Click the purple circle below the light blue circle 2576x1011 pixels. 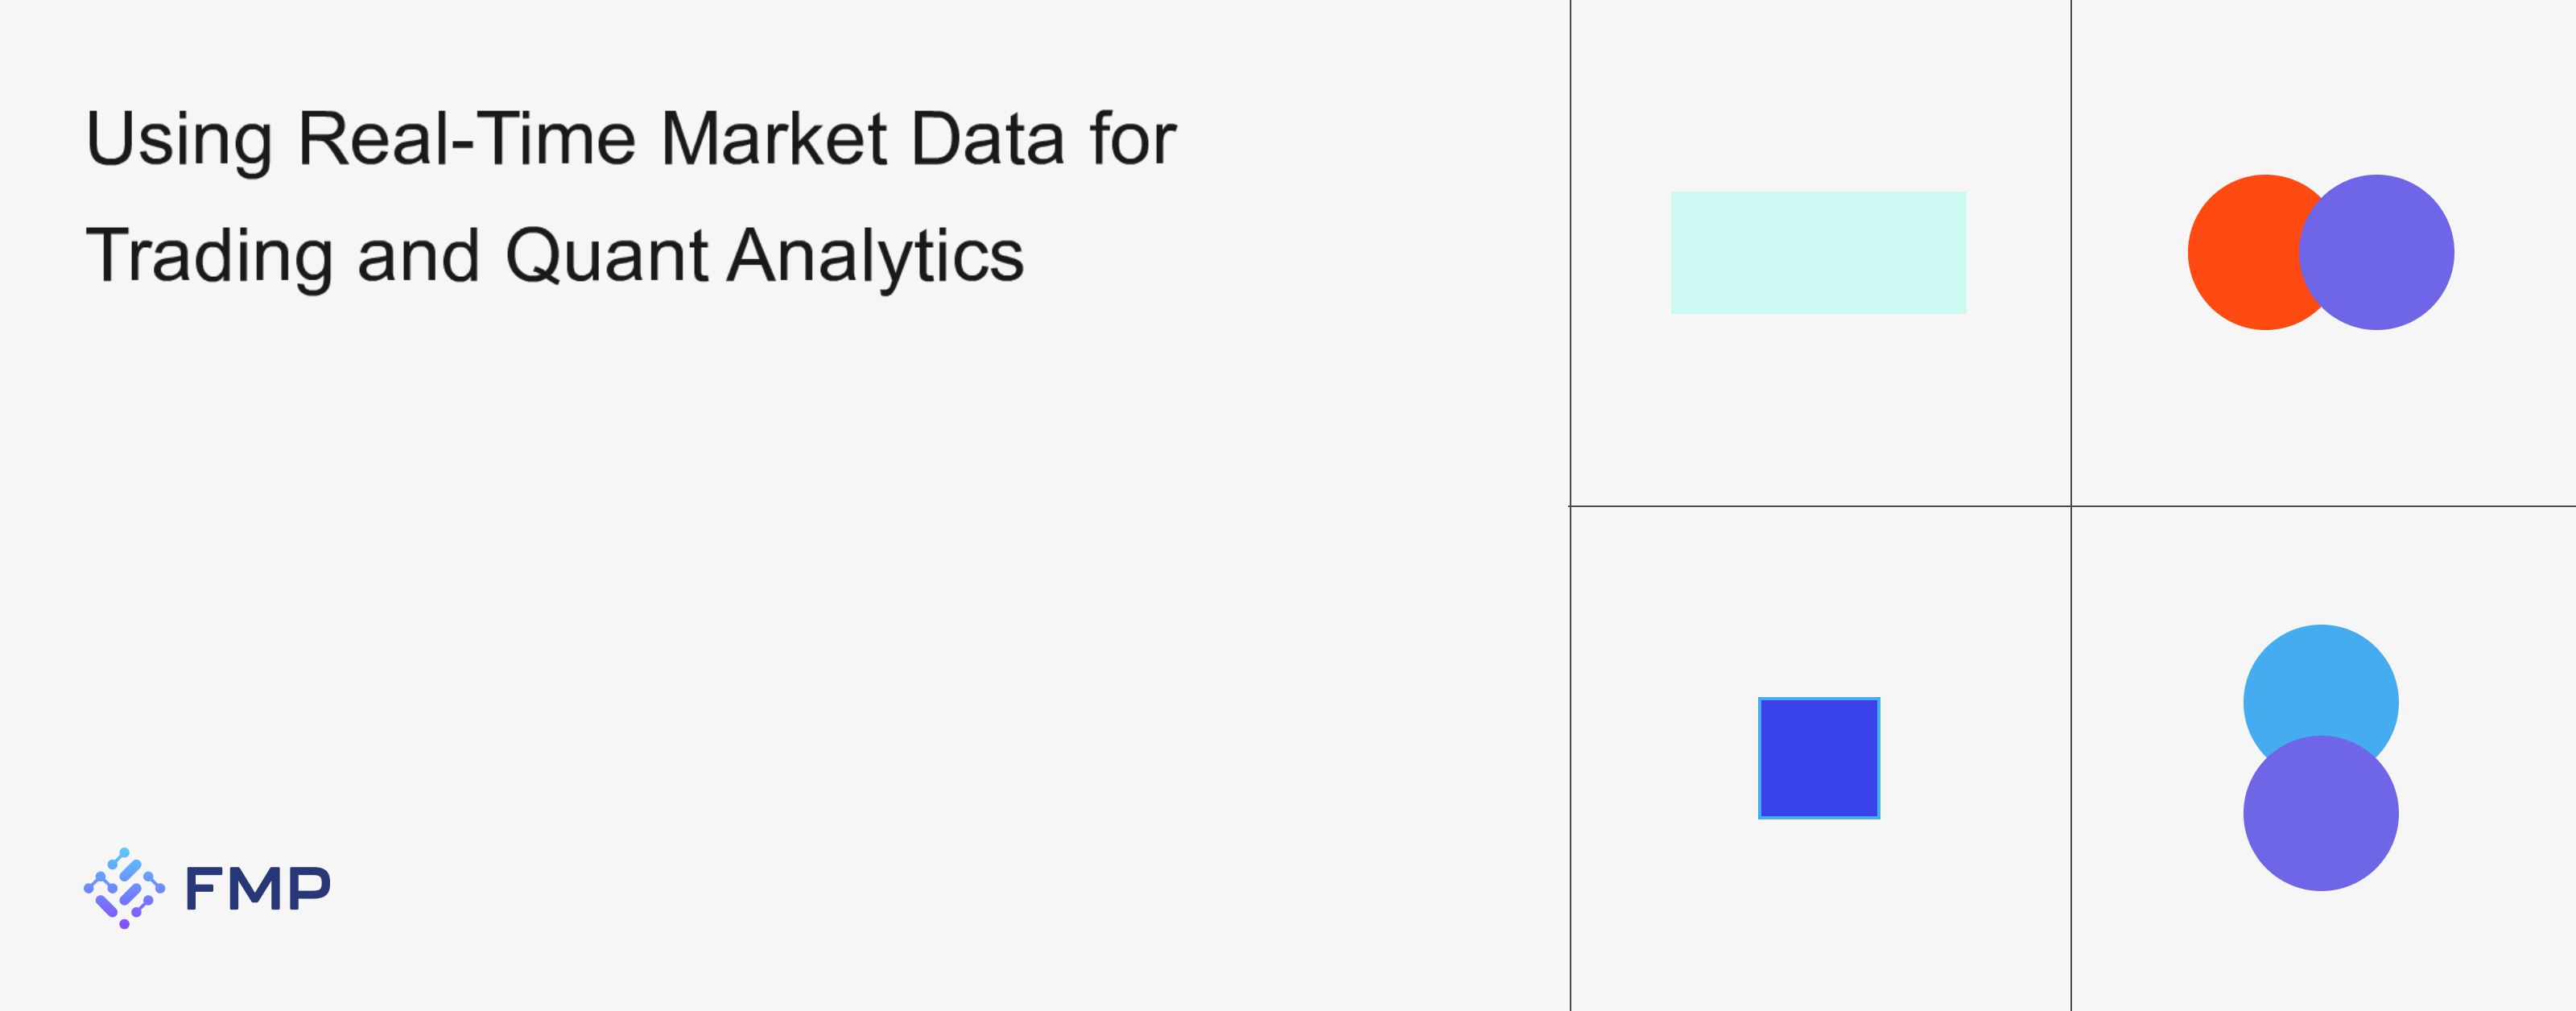point(2320,814)
